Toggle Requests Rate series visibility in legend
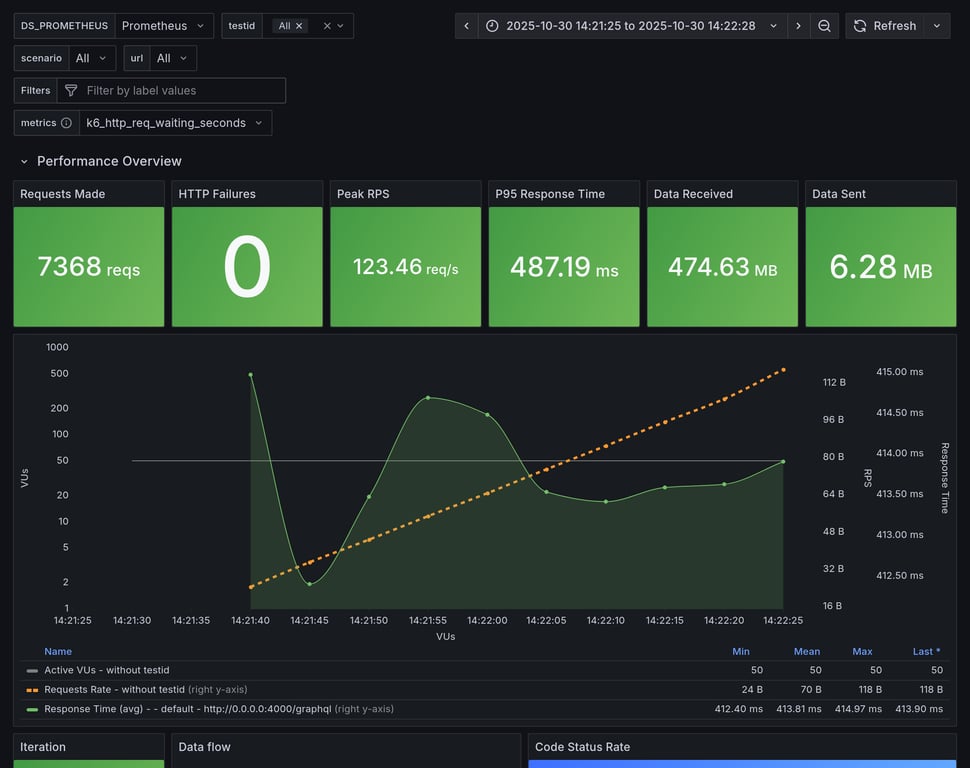The image size is (970, 768). 114,689
